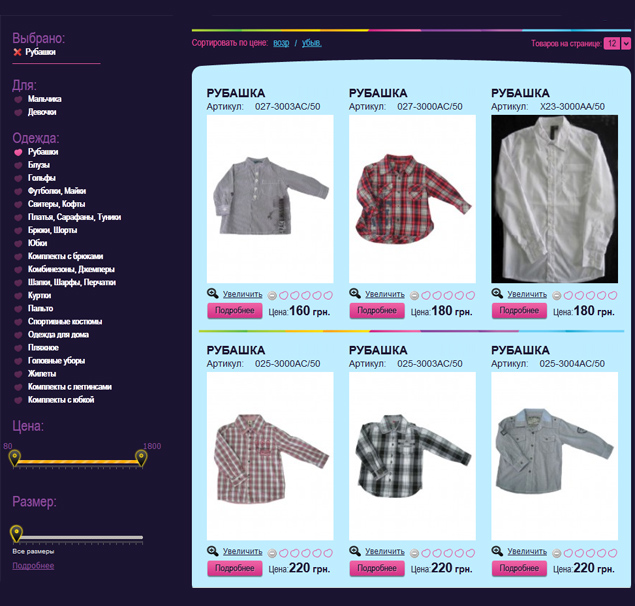Image resolution: width=635 pixels, height=606 pixels.
Task: Click magnifier icon under shirt 025-3003AC/50
Action: pyautogui.click(x=355, y=551)
